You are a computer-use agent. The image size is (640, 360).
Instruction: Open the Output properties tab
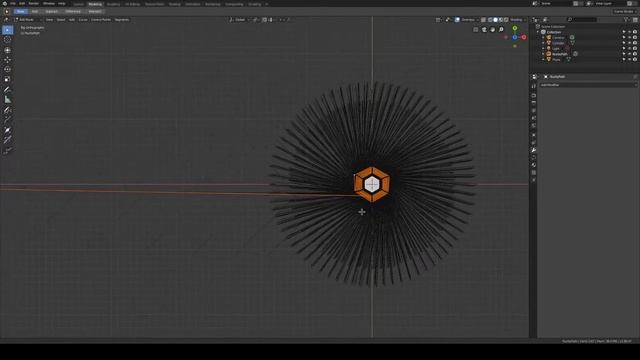coord(534,103)
